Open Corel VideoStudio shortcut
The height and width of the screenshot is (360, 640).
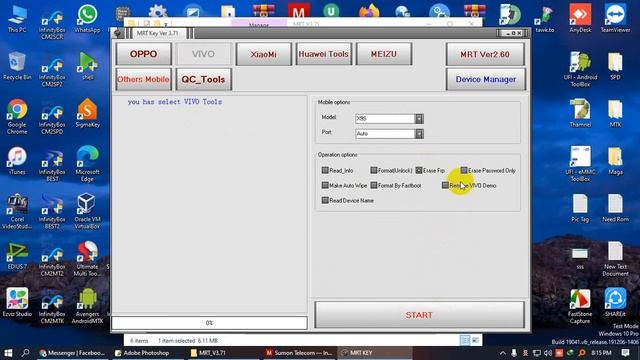[x=17, y=211]
